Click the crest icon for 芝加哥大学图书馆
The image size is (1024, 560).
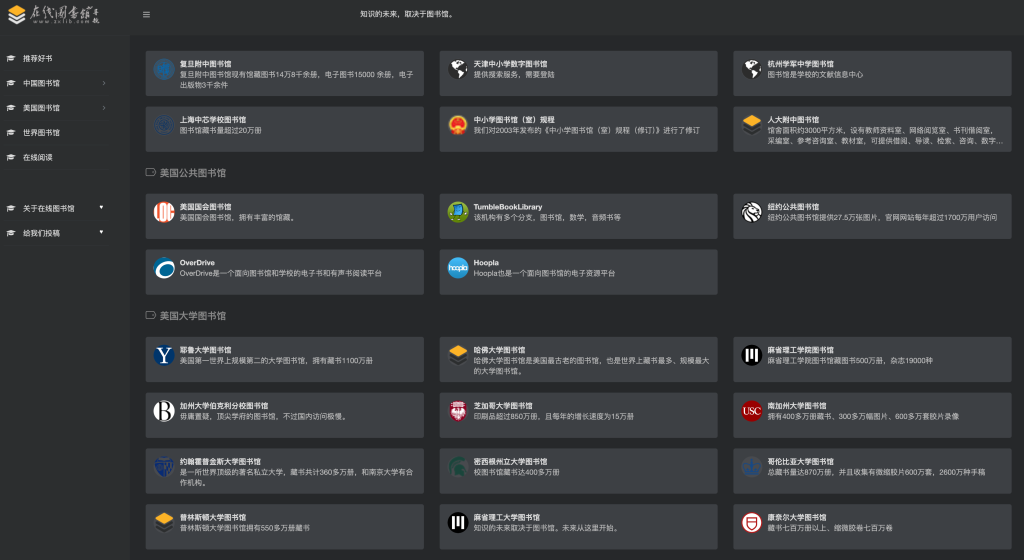458,411
